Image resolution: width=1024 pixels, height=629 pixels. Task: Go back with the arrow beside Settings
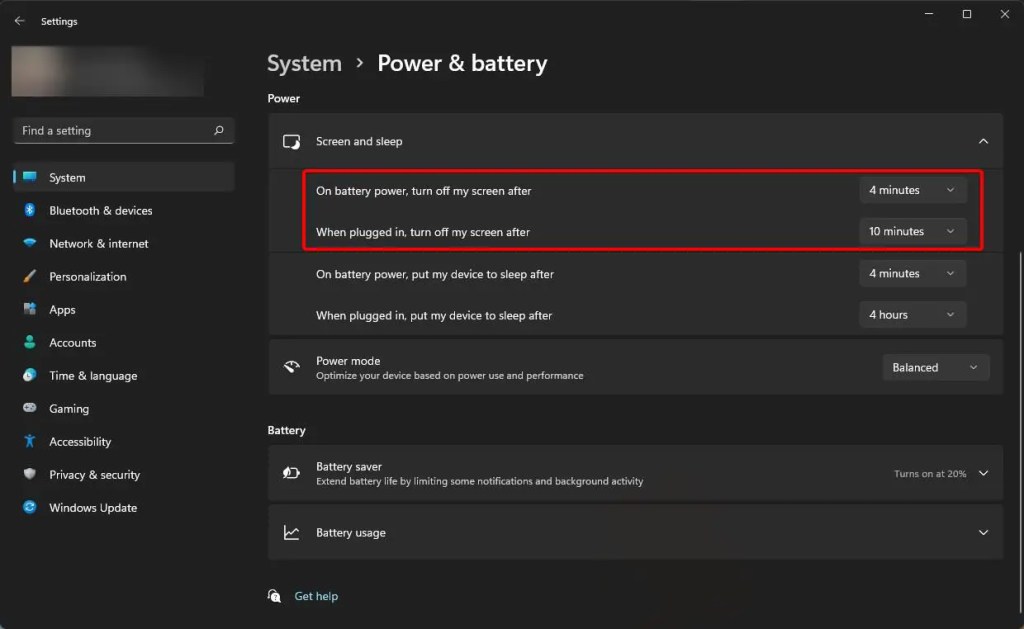point(20,21)
